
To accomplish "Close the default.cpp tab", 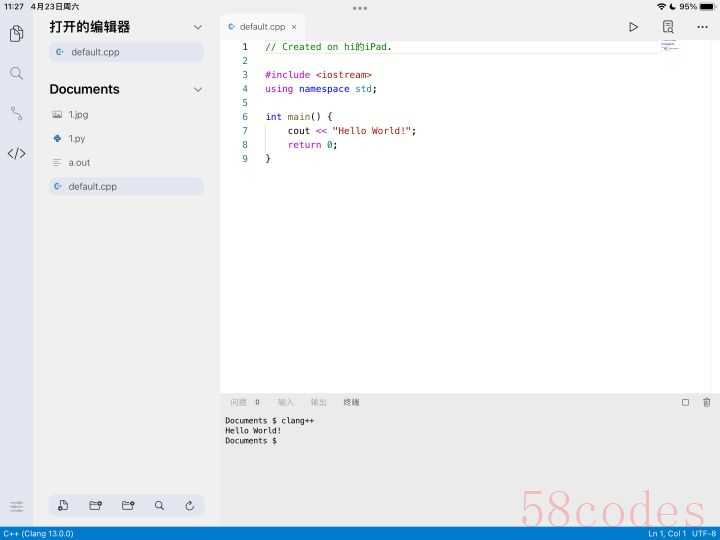I will (294, 27).
